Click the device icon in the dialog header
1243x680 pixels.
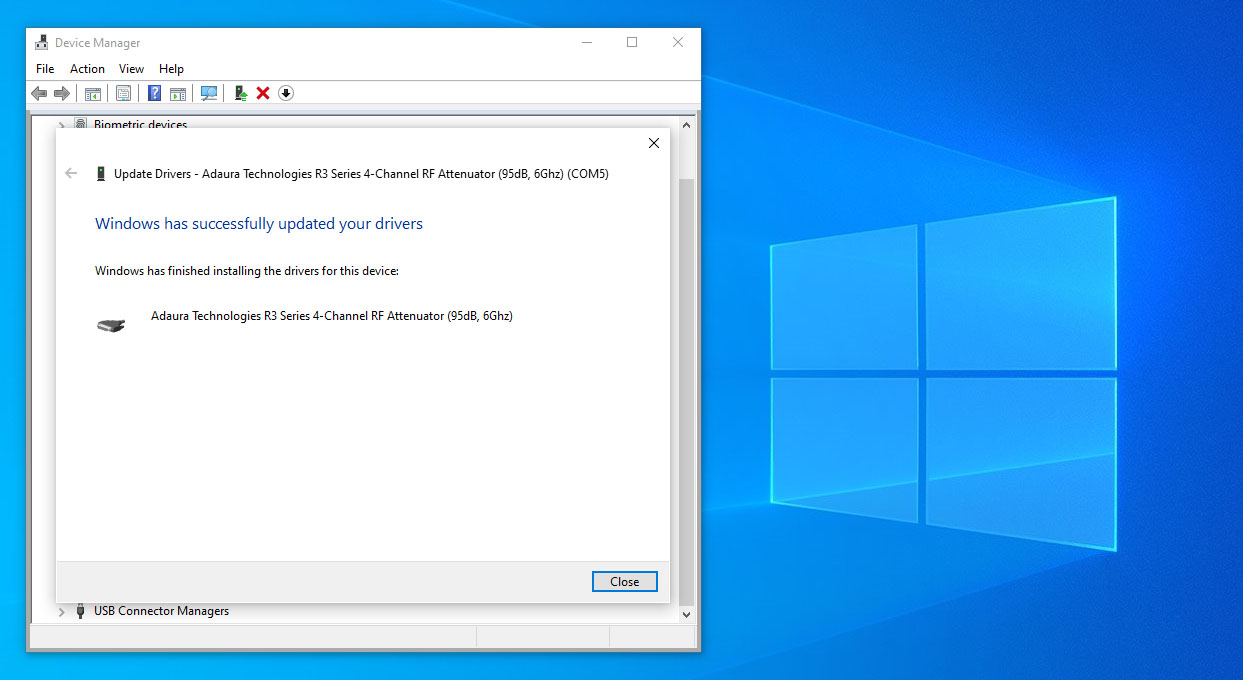(x=101, y=173)
